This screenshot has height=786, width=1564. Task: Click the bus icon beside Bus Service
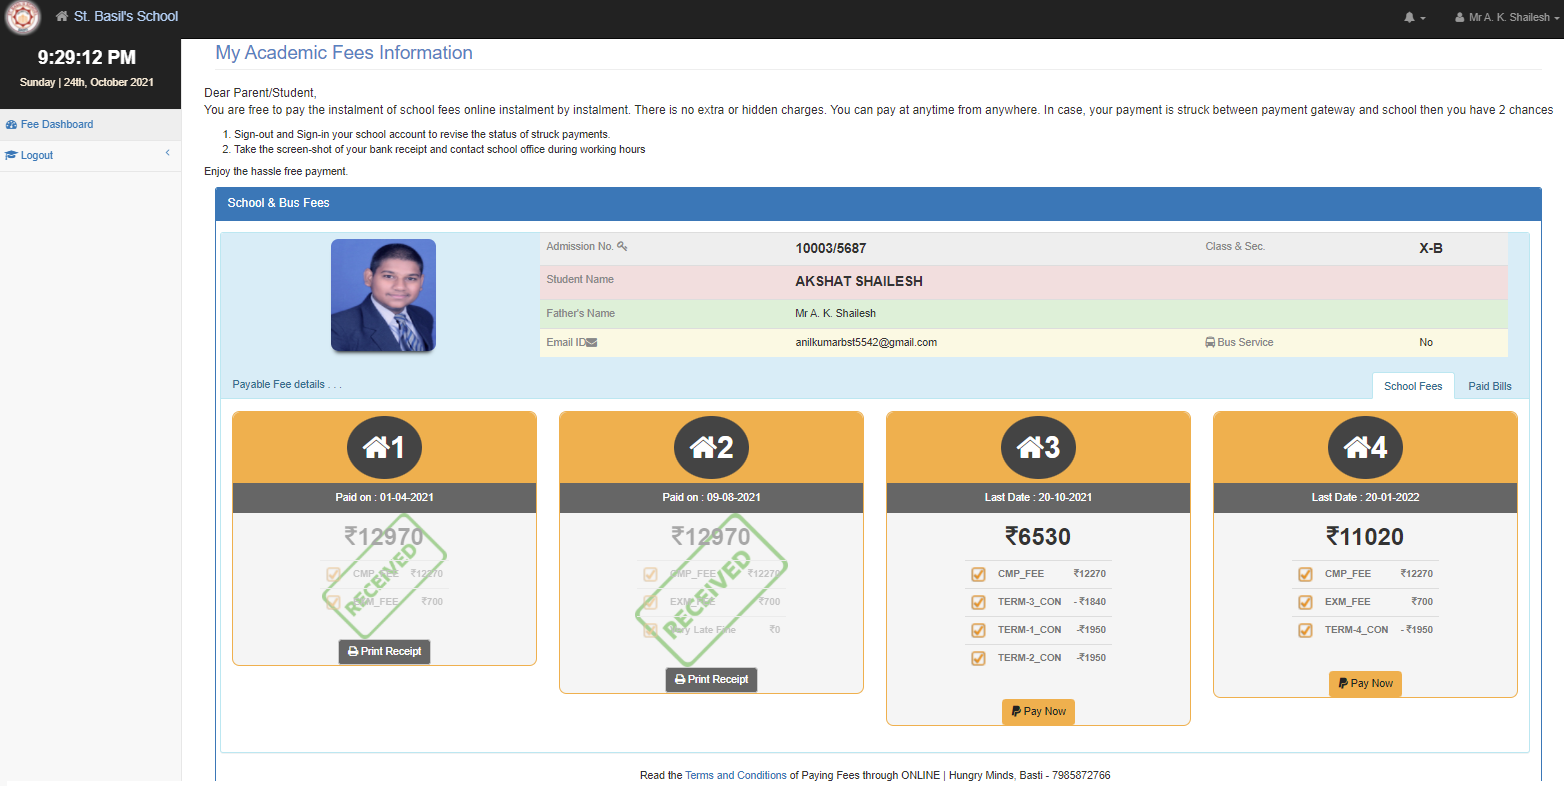[1210, 342]
